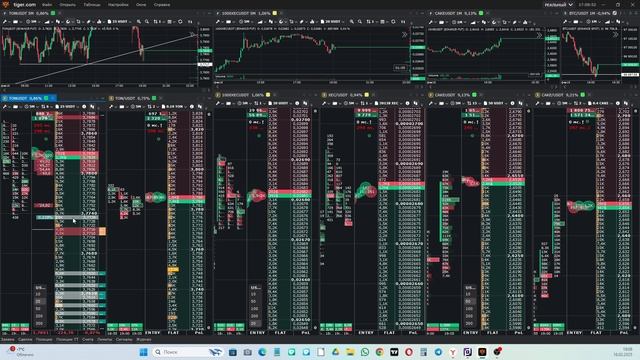Open settings wrench in the XEC/USDT order book
The width and height of the screenshot is (640, 360).
point(324,103)
